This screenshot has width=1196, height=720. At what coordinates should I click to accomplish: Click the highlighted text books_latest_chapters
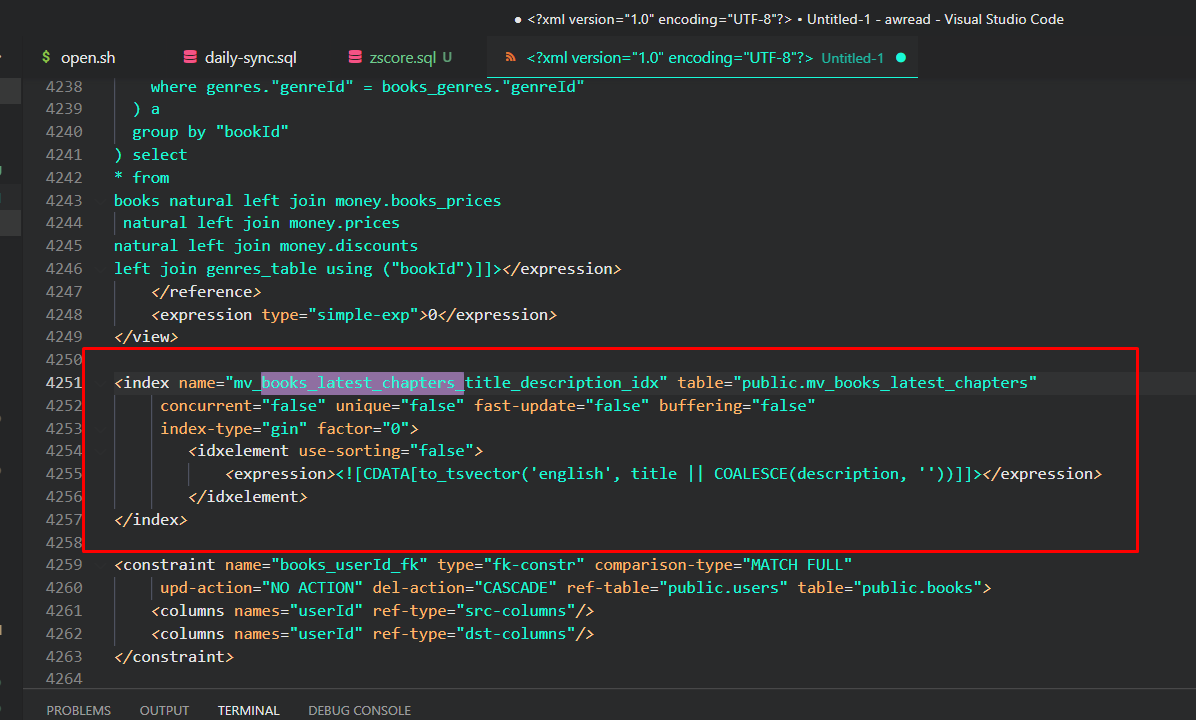[361, 382]
